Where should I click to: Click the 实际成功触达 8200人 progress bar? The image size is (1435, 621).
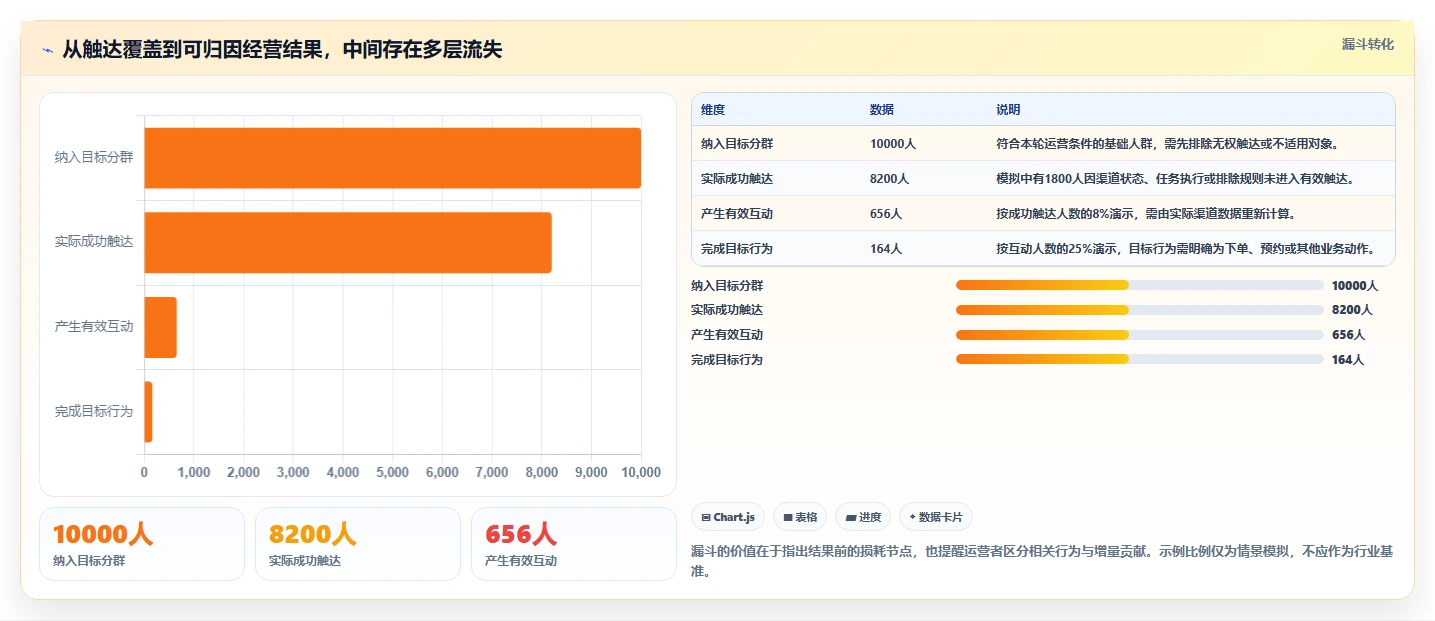pos(1140,310)
